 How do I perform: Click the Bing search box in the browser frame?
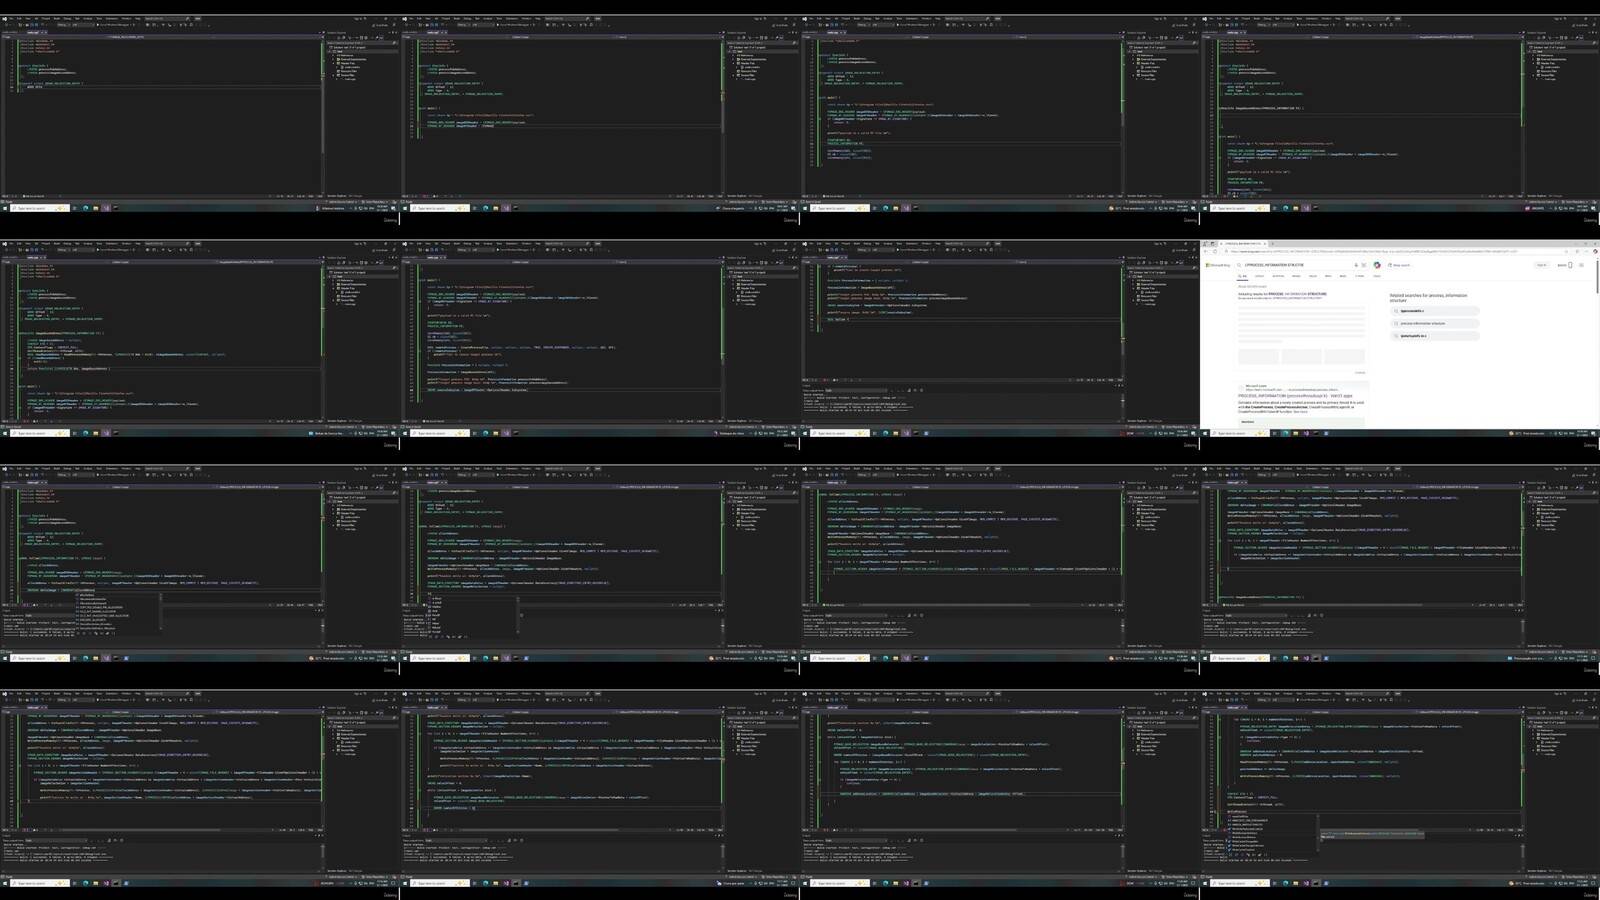pos(1300,265)
